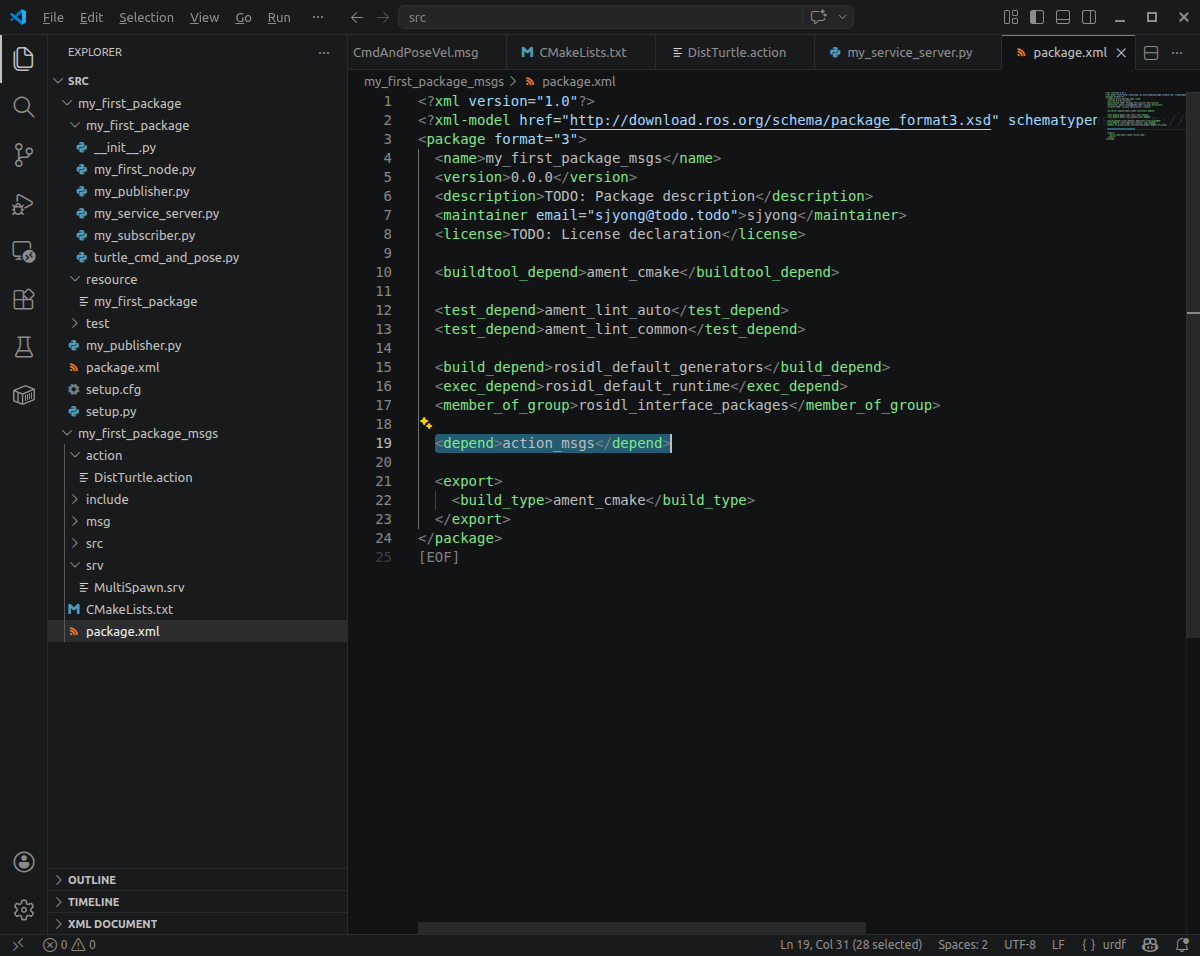This screenshot has width=1200, height=956.
Task: Switch to the CMakeLists.txt tab
Action: point(581,53)
